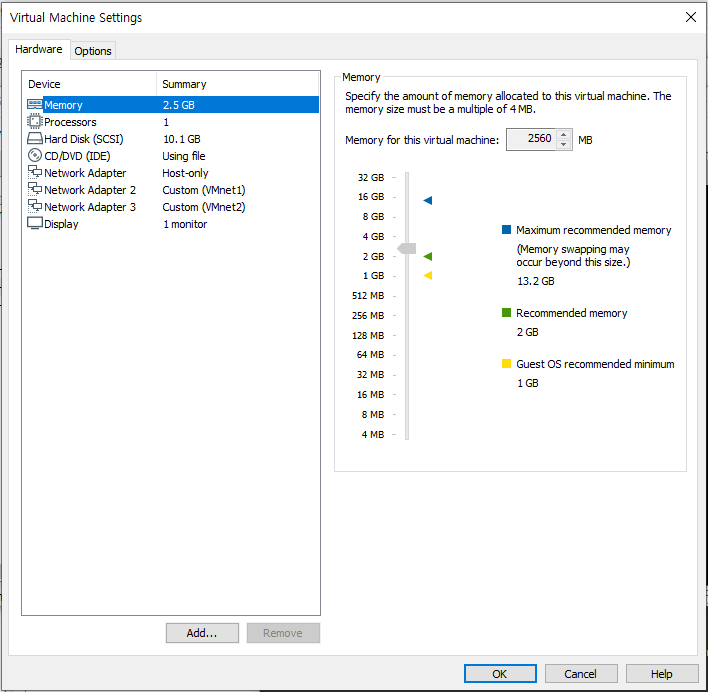
Task: Click the yellow guest OS minimum marker arrow
Action: (x=428, y=275)
